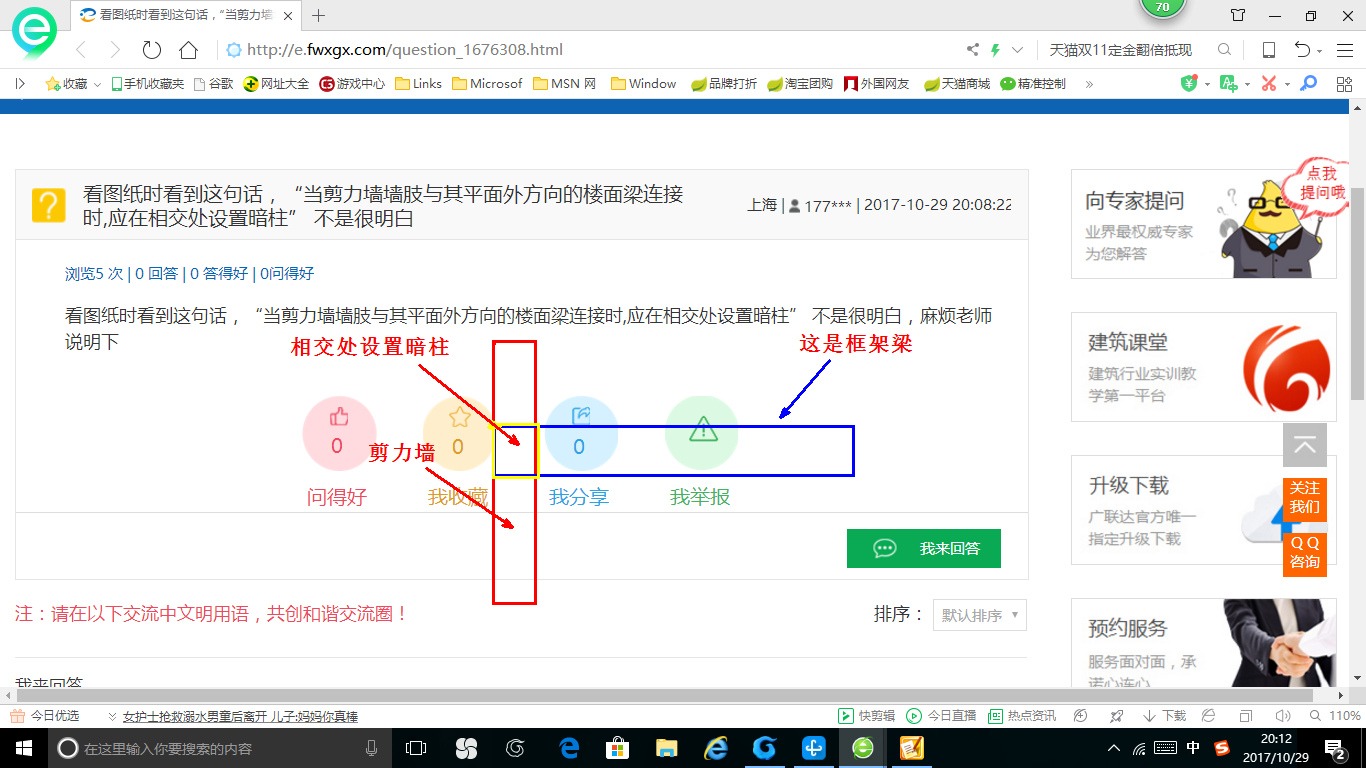Expand the 收藏 dropdown arrow

tap(97, 85)
